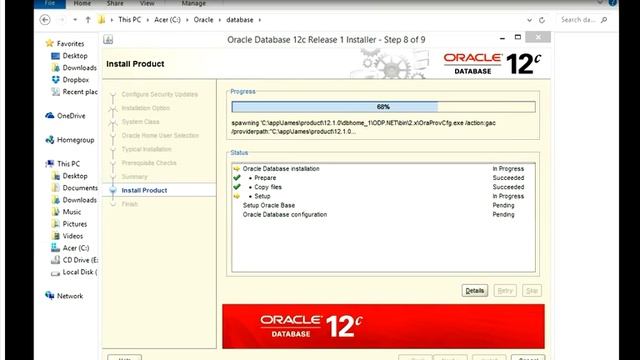Open address bar history dropdown

[529, 20]
